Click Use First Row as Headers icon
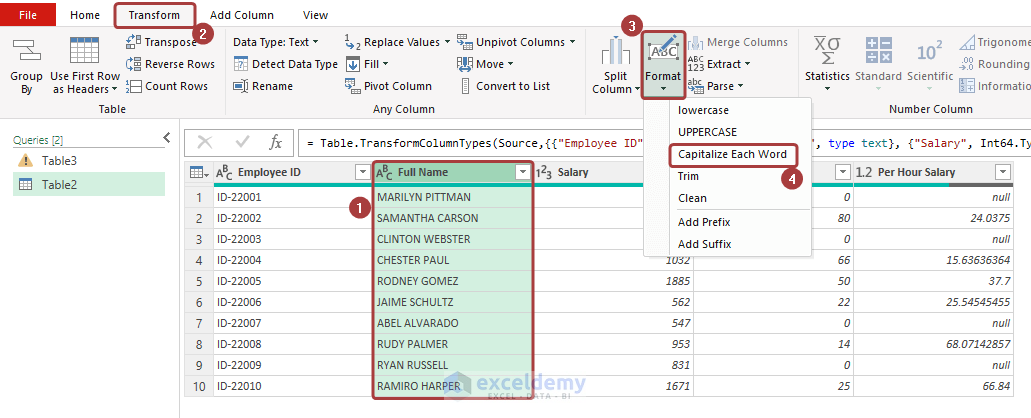 85,50
